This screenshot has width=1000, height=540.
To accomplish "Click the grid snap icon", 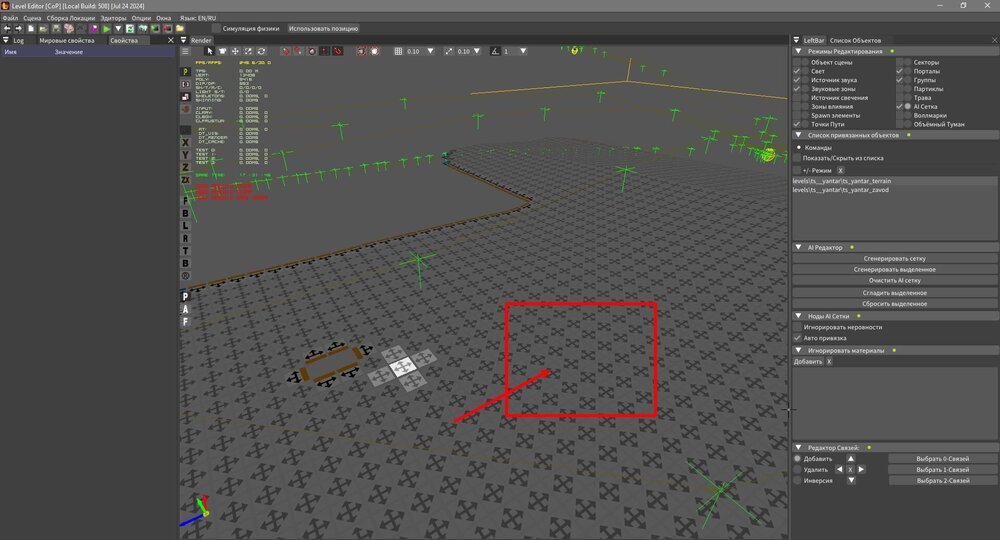I will pyautogui.click(x=398, y=50).
